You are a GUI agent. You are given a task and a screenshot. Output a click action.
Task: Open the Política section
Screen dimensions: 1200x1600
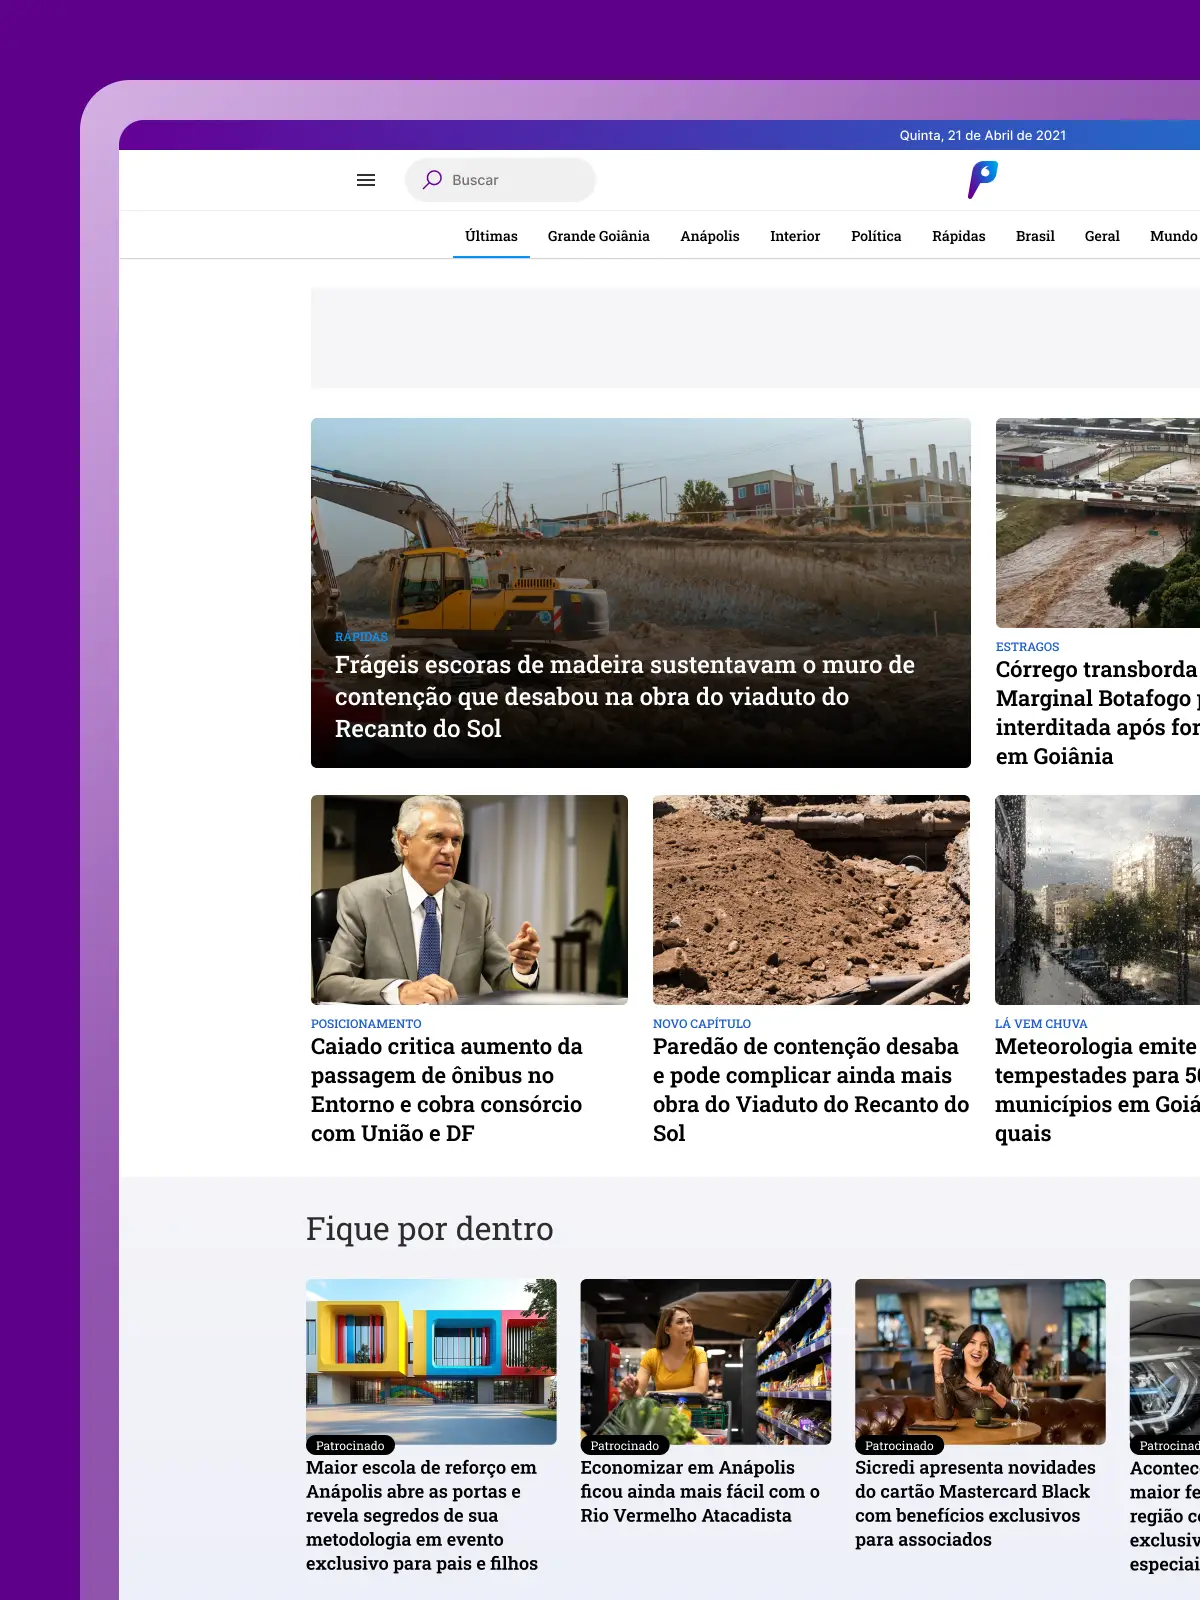876,236
